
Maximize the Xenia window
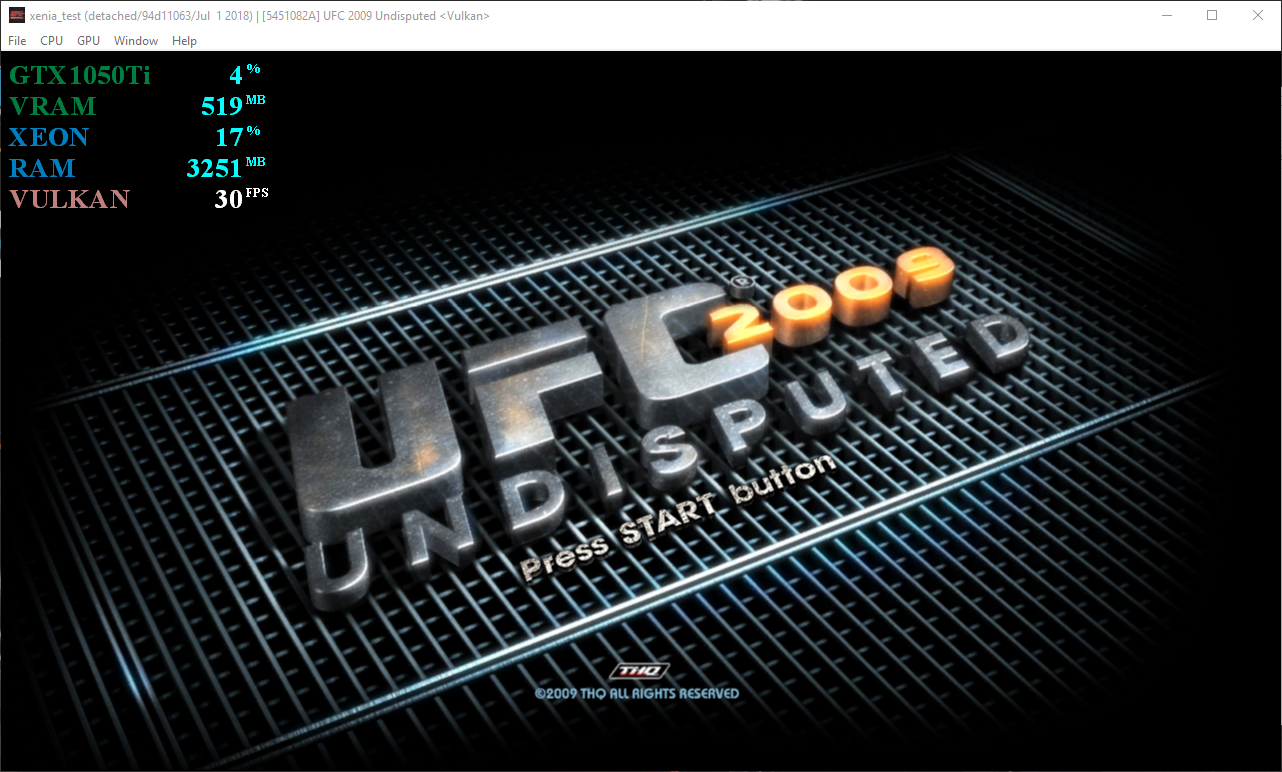(x=1212, y=15)
